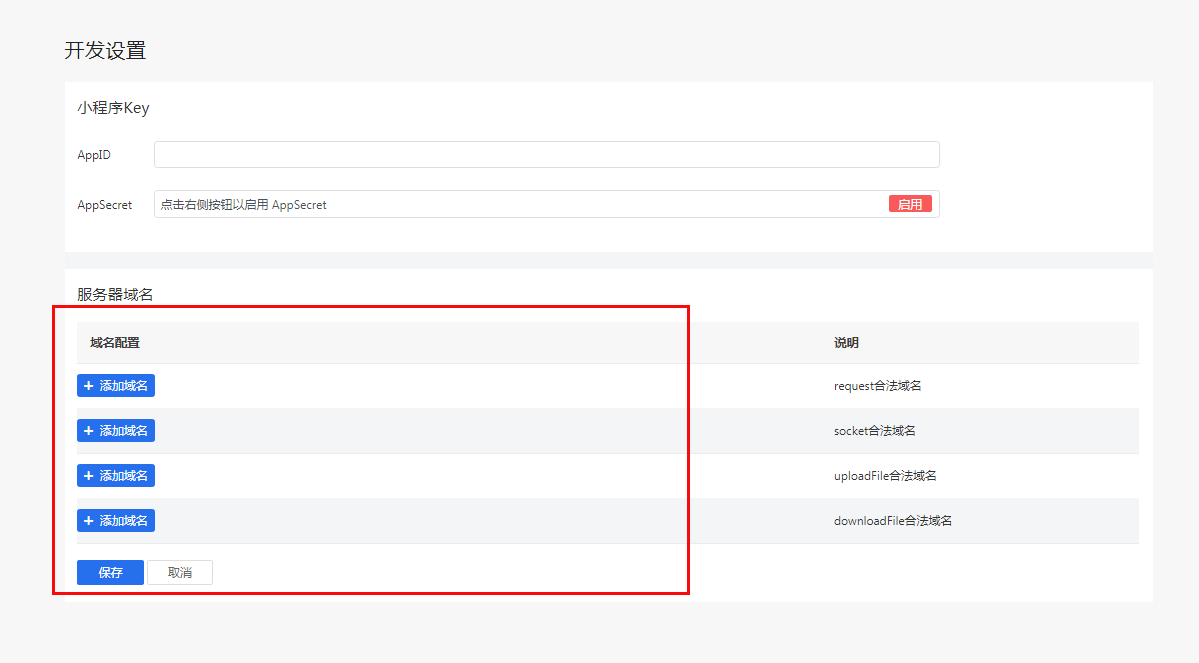
Task: Click the 说明 column header
Action: click(846, 343)
